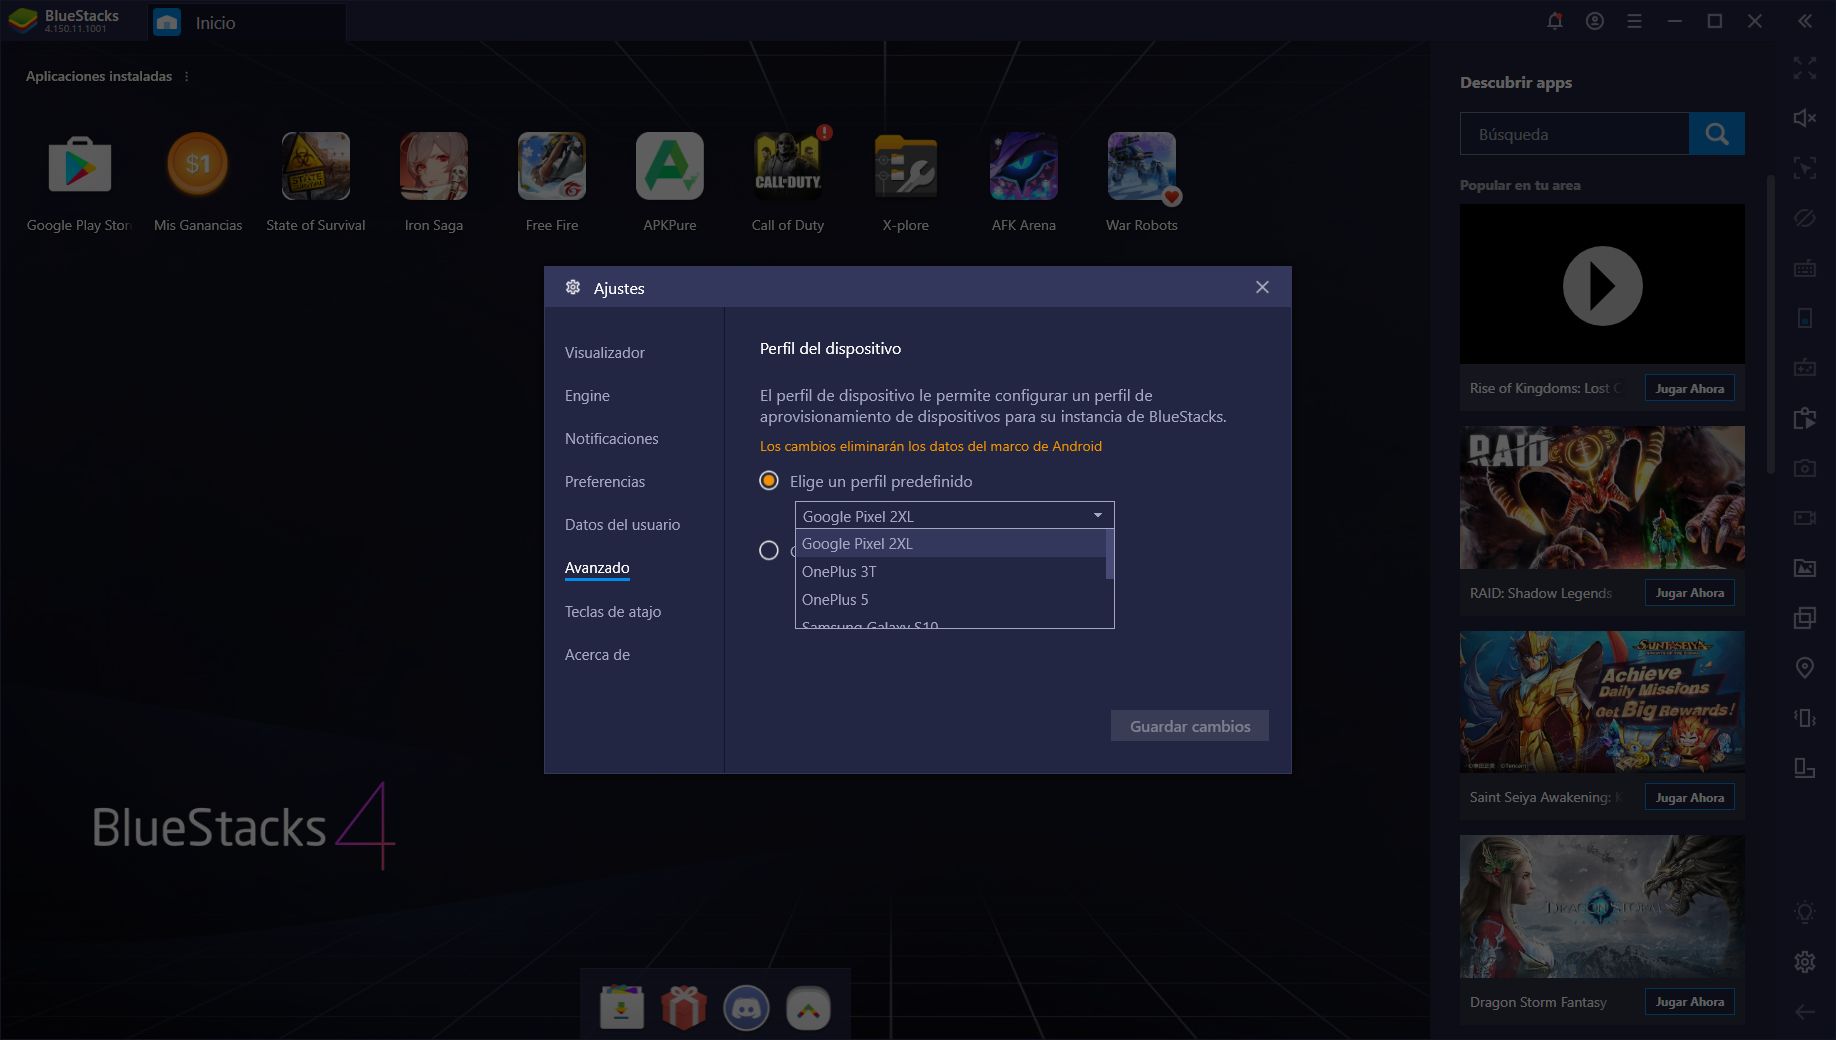The width and height of the screenshot is (1836, 1040).
Task: Toggle light bulb icon in side toolbar
Action: [1805, 912]
